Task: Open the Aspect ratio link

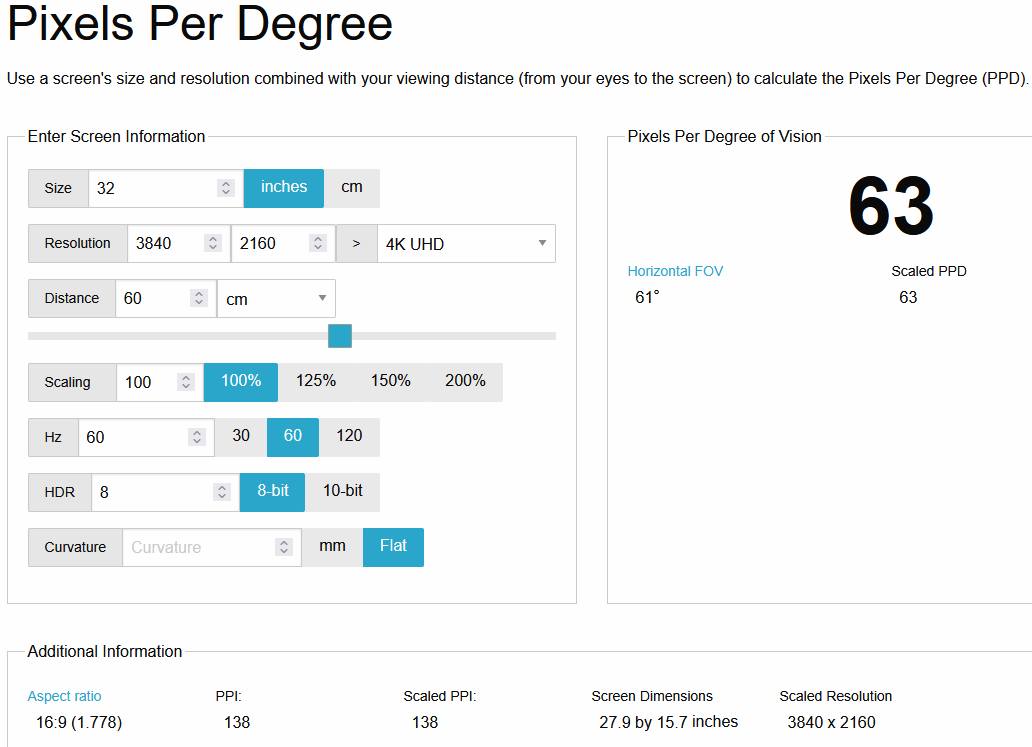Action: pos(64,696)
